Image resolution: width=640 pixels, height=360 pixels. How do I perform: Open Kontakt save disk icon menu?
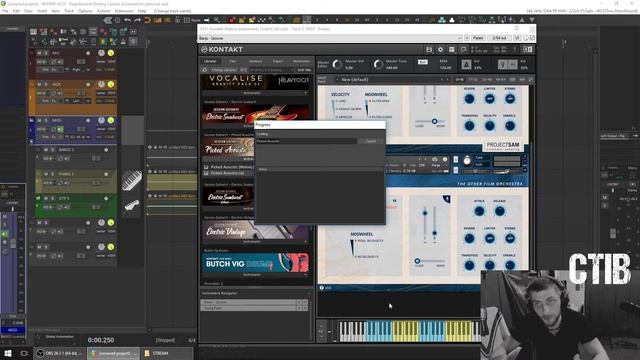click(x=429, y=49)
